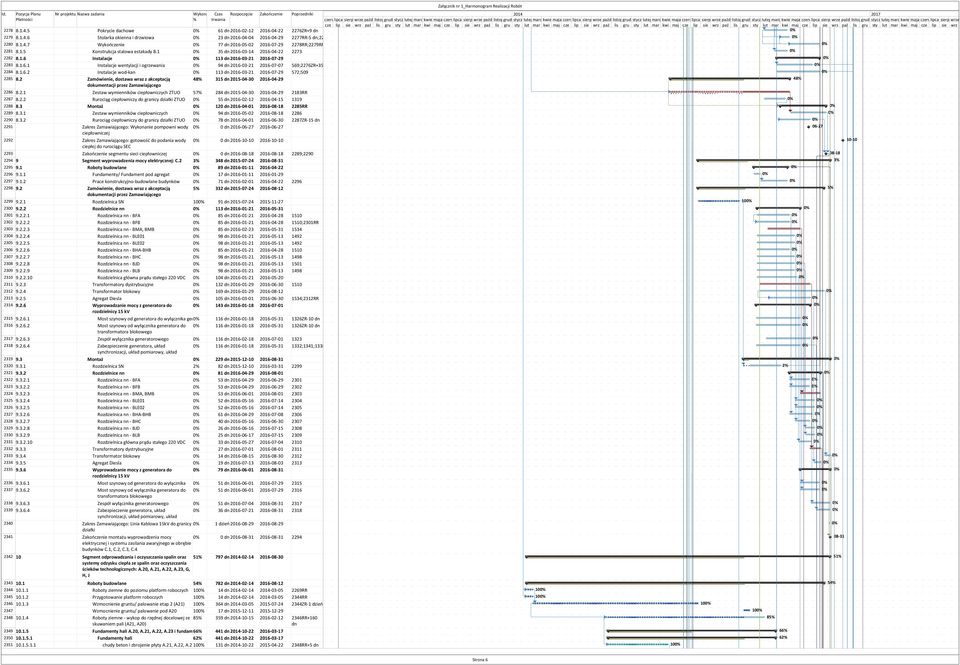Click predecessor cell 2183RR

[300, 92]
